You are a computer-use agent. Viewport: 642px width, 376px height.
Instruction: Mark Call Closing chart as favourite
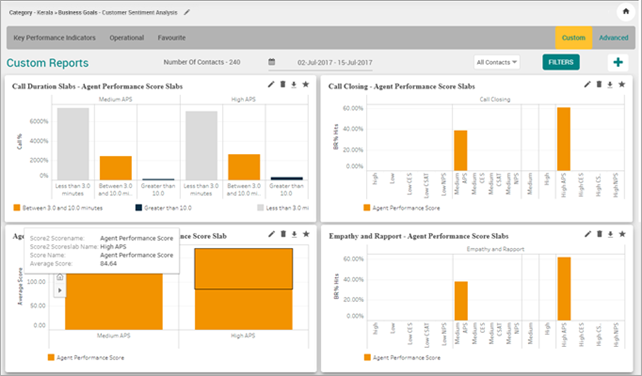622,84
